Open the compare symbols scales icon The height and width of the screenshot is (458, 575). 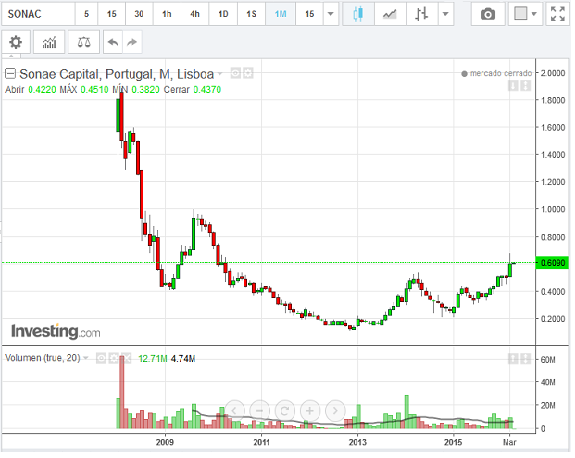tap(84, 42)
